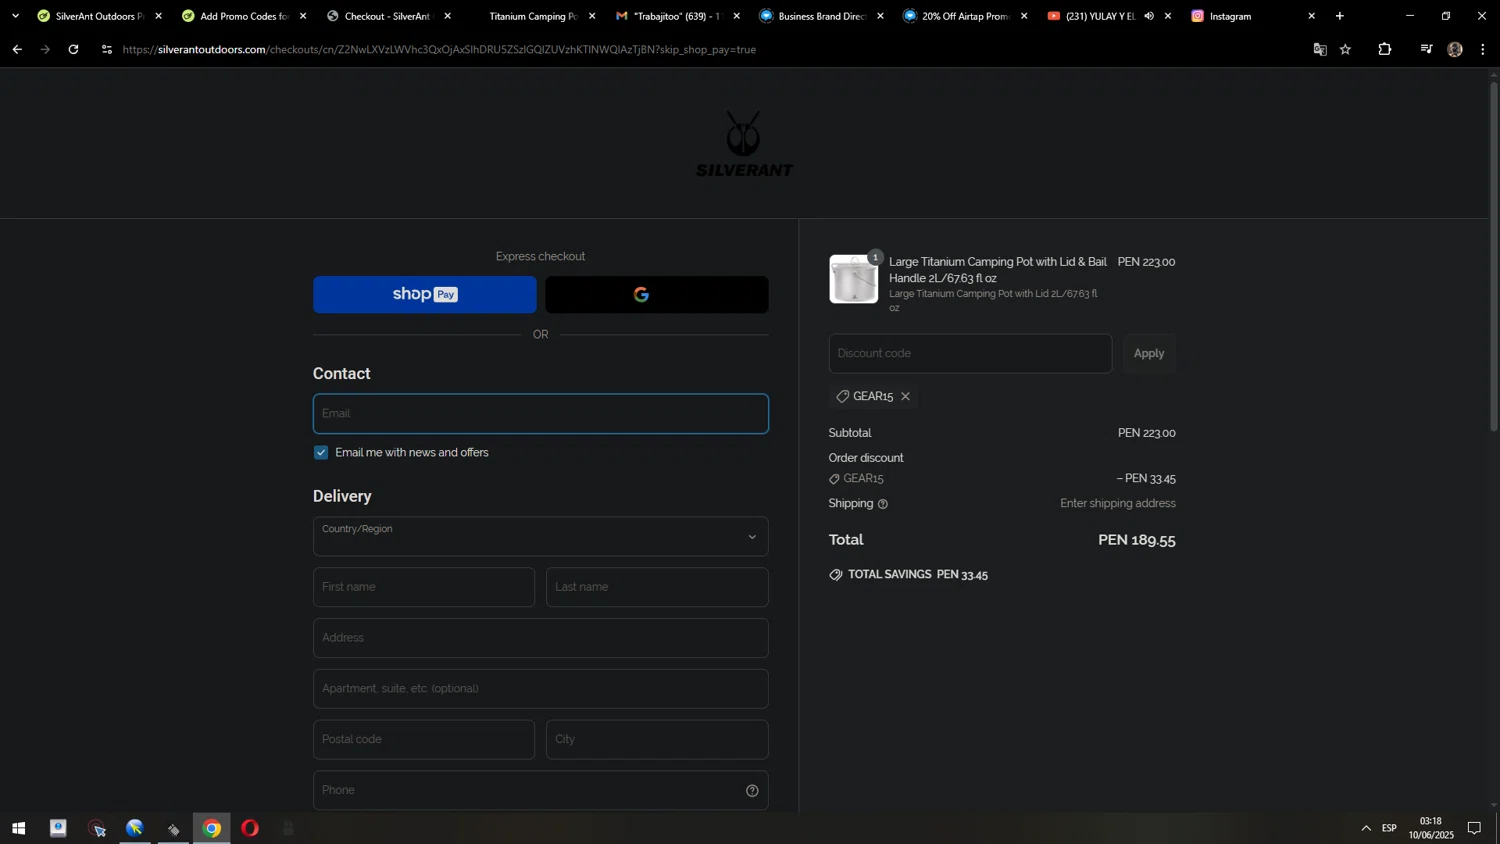This screenshot has height=844, width=1500.
Task: Click the Last name field
Action: point(657,587)
